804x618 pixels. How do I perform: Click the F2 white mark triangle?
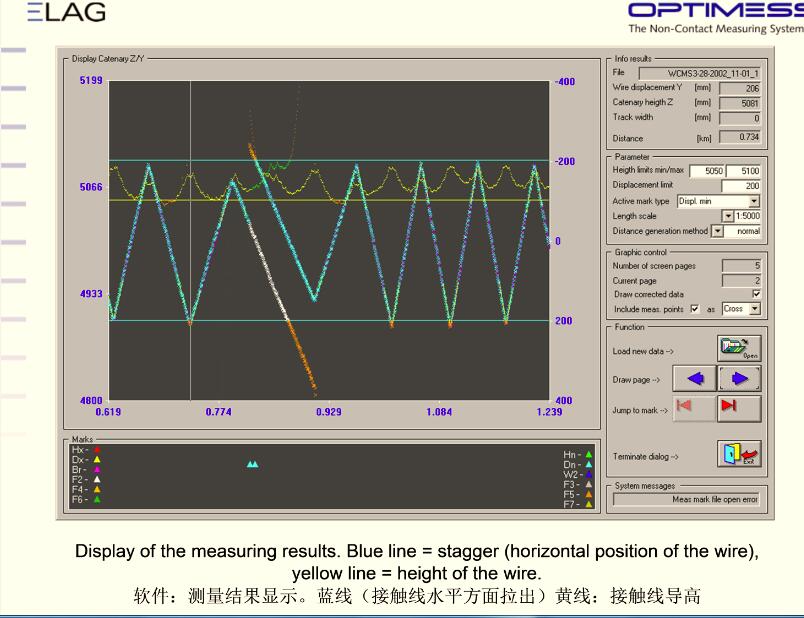(x=97, y=479)
